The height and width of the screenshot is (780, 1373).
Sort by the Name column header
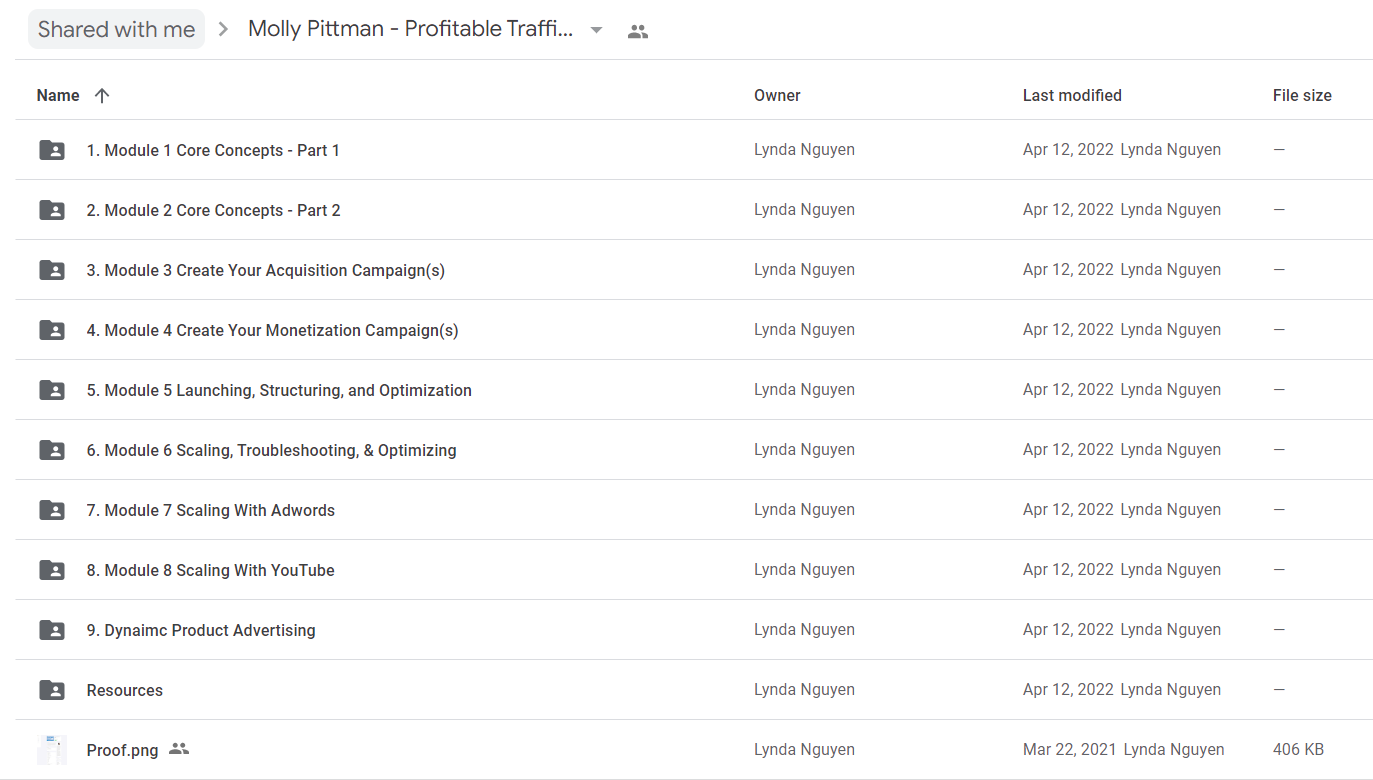(x=58, y=96)
